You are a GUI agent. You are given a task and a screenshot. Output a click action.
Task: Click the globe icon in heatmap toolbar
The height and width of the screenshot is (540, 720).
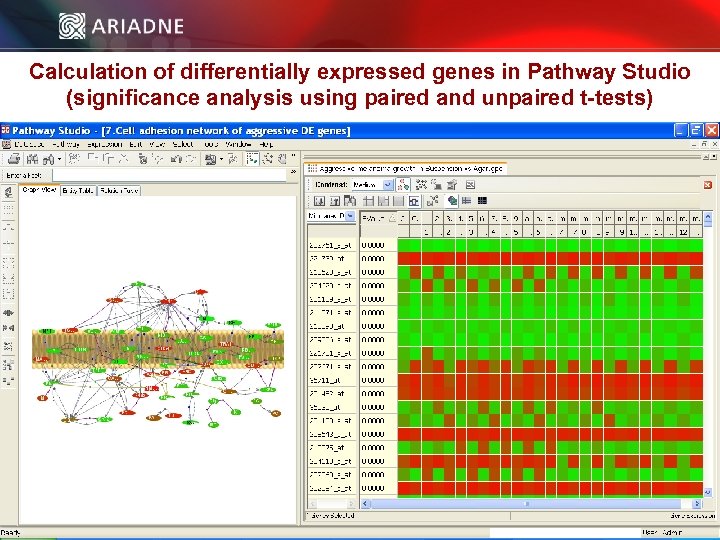pos(452,201)
